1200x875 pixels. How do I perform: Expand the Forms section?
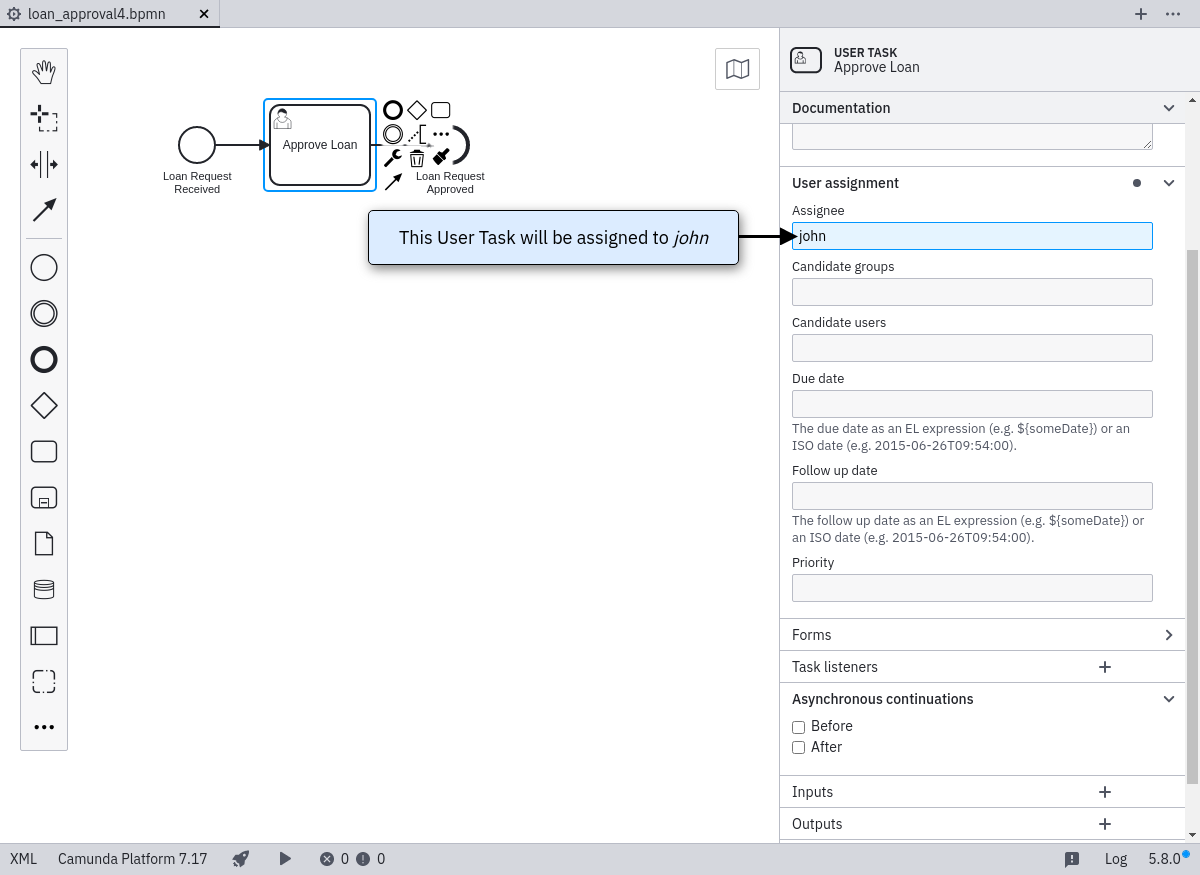point(1168,635)
